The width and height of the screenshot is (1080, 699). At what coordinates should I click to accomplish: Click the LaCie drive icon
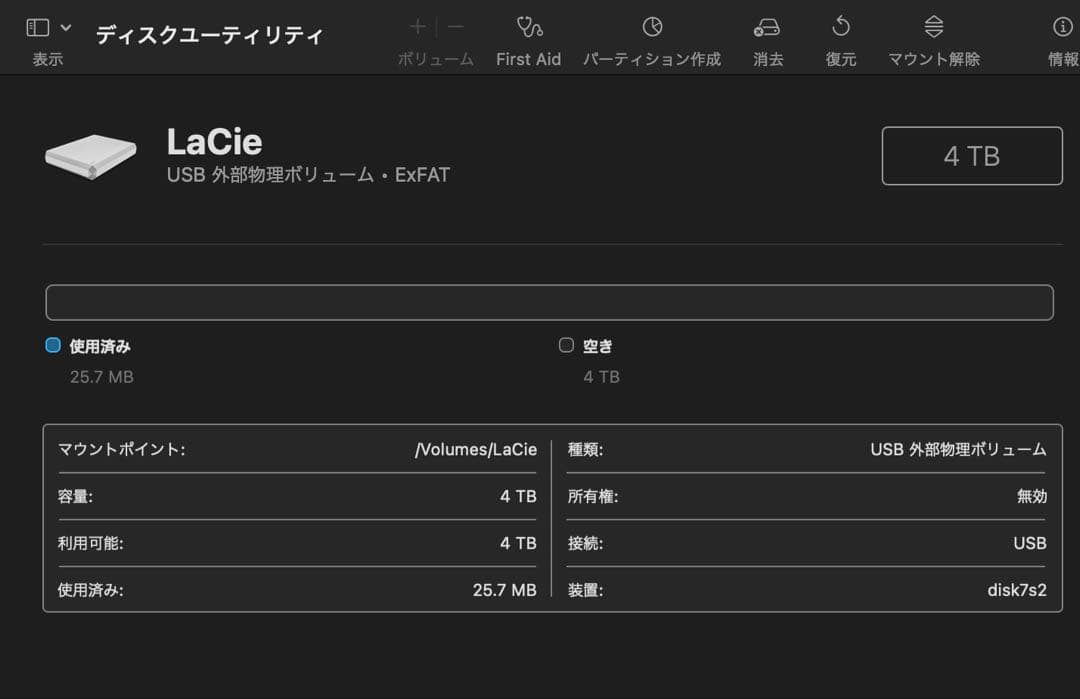(91, 156)
